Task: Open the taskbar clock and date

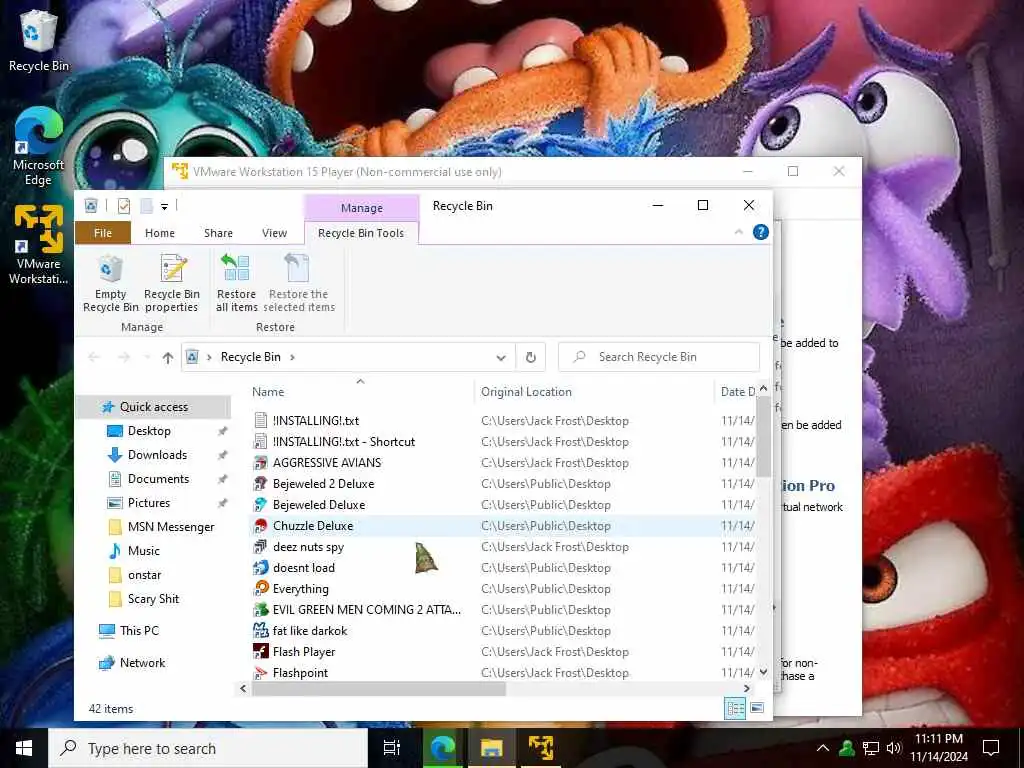Action: 939,748
